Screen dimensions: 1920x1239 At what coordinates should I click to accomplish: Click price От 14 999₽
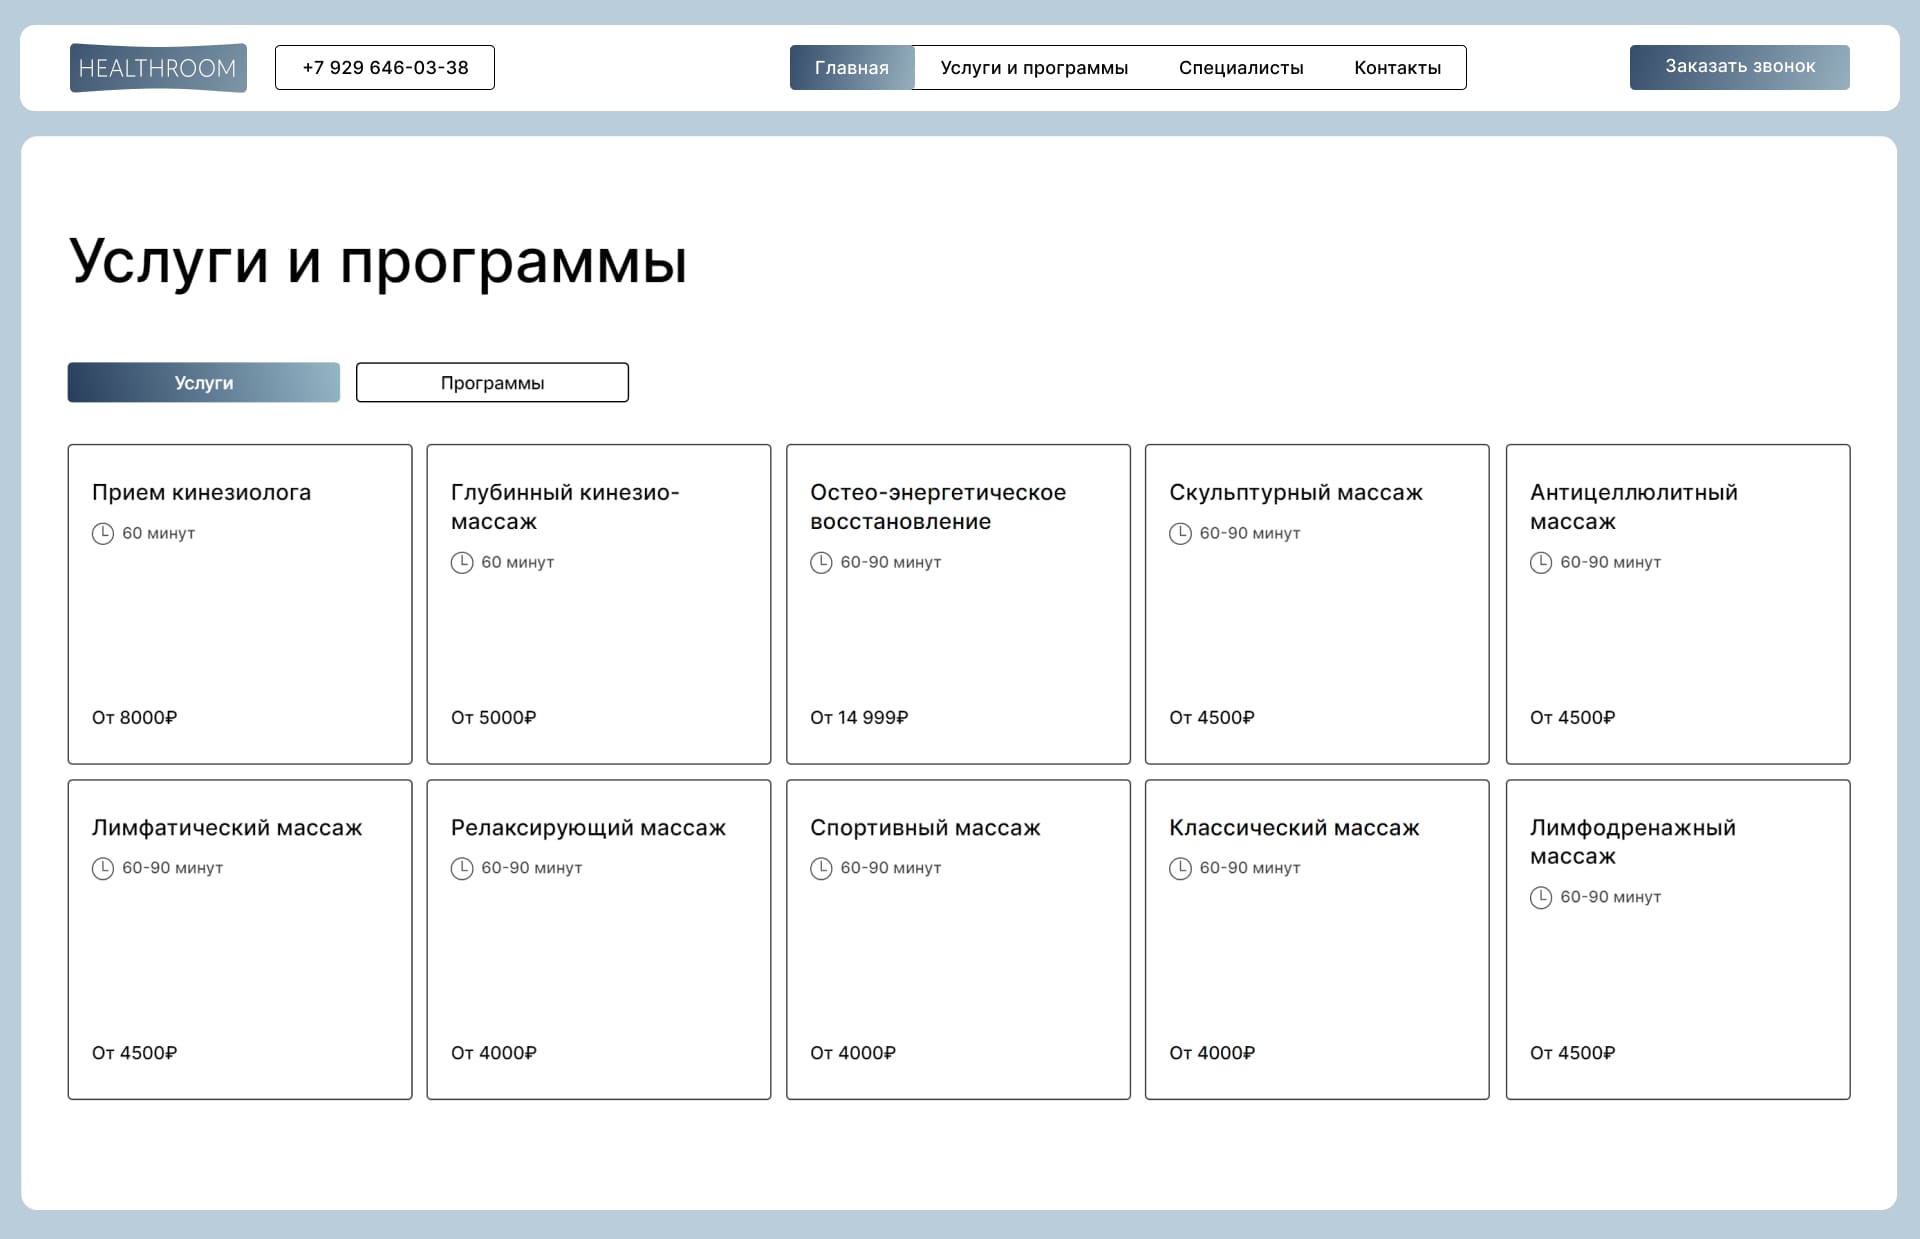[859, 718]
